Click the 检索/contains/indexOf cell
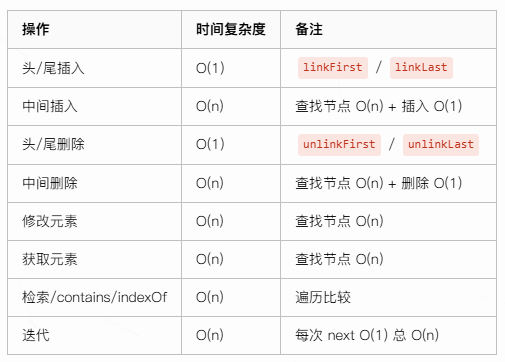 (95, 297)
